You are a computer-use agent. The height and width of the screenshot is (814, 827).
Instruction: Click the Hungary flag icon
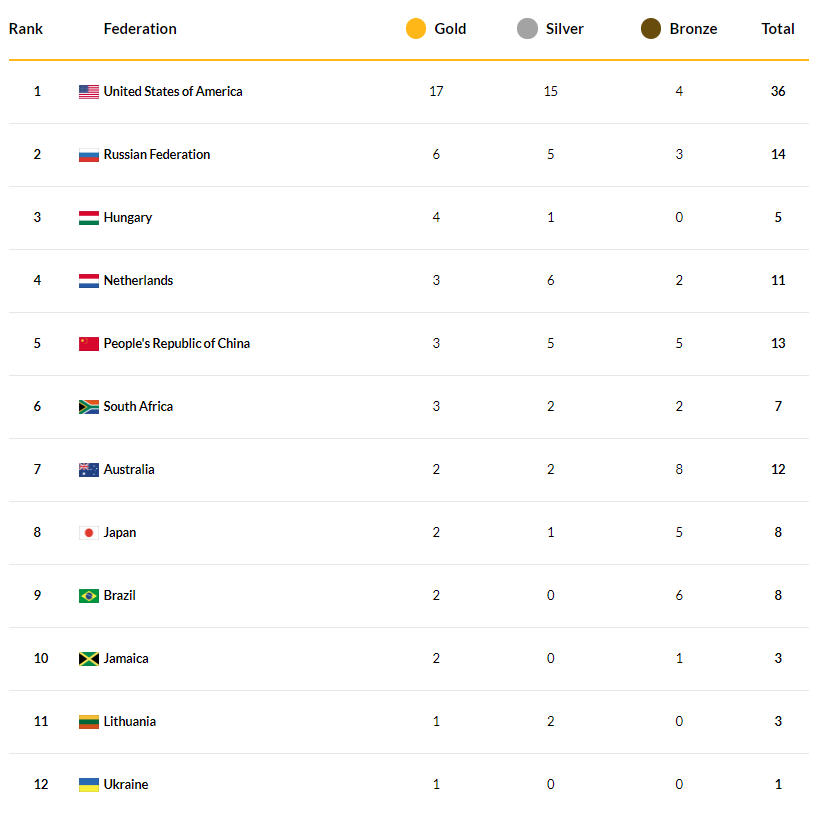pos(89,218)
